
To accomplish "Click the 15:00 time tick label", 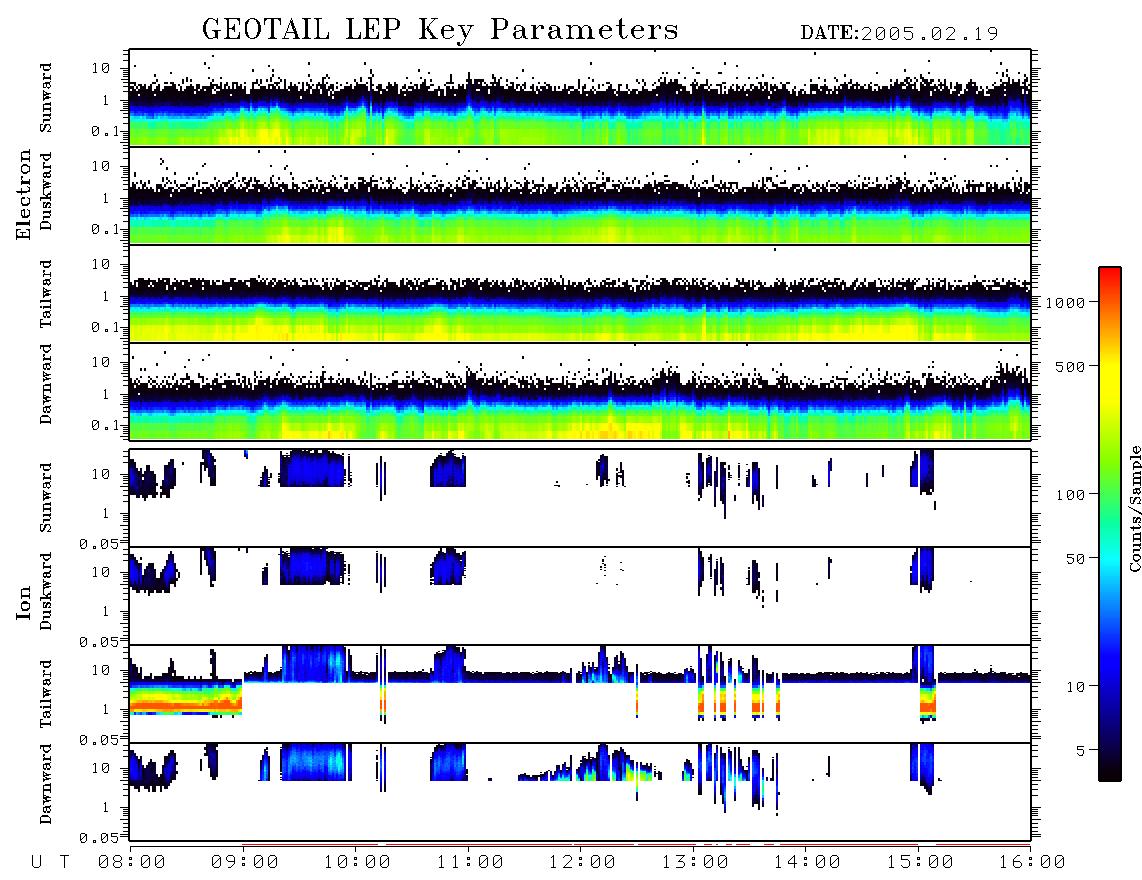I will pyautogui.click(x=920, y=863).
